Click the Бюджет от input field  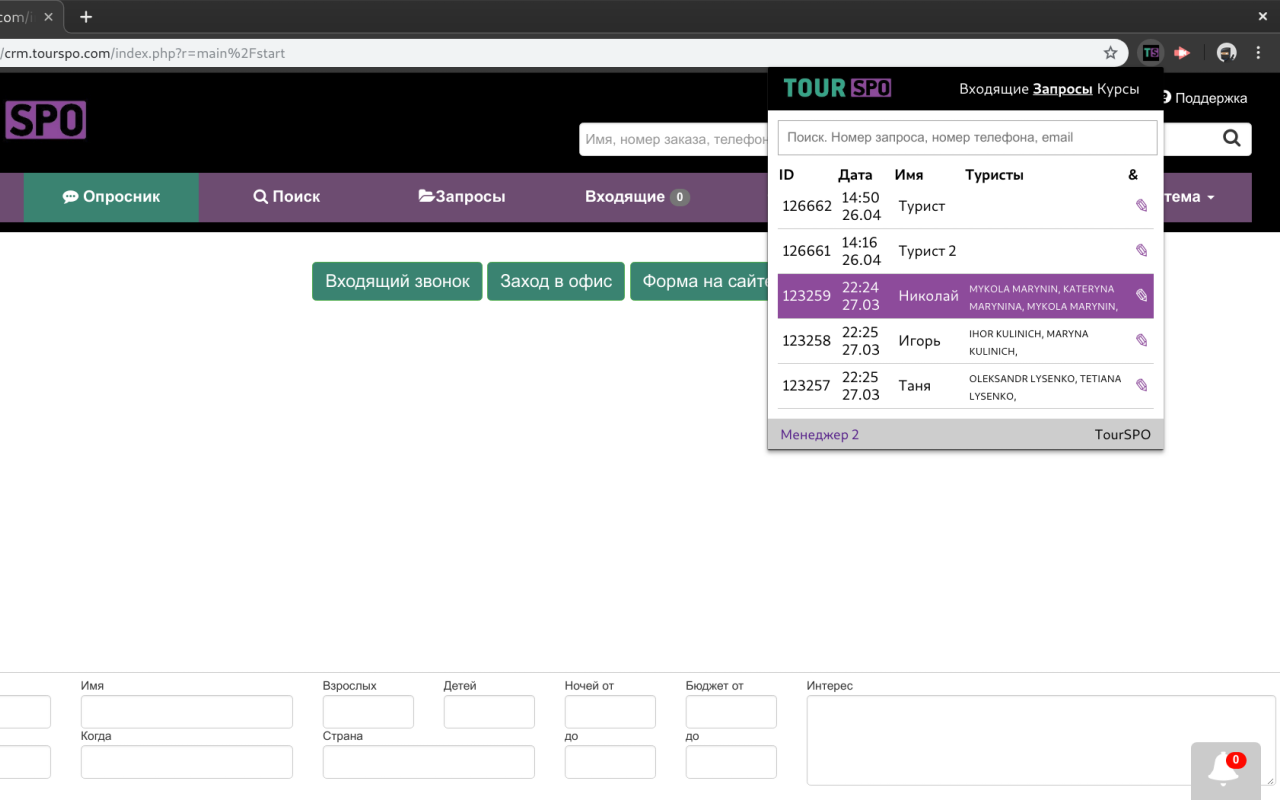pos(731,712)
